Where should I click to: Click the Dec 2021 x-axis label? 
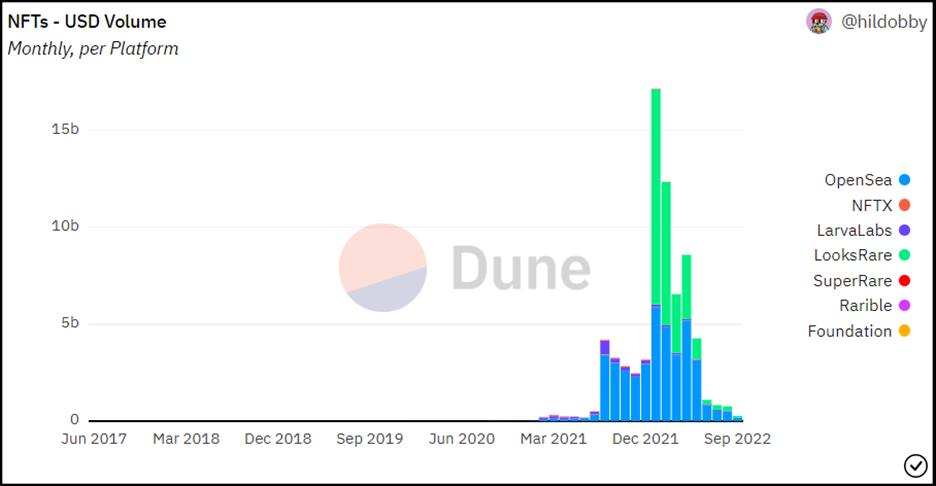[645, 439]
